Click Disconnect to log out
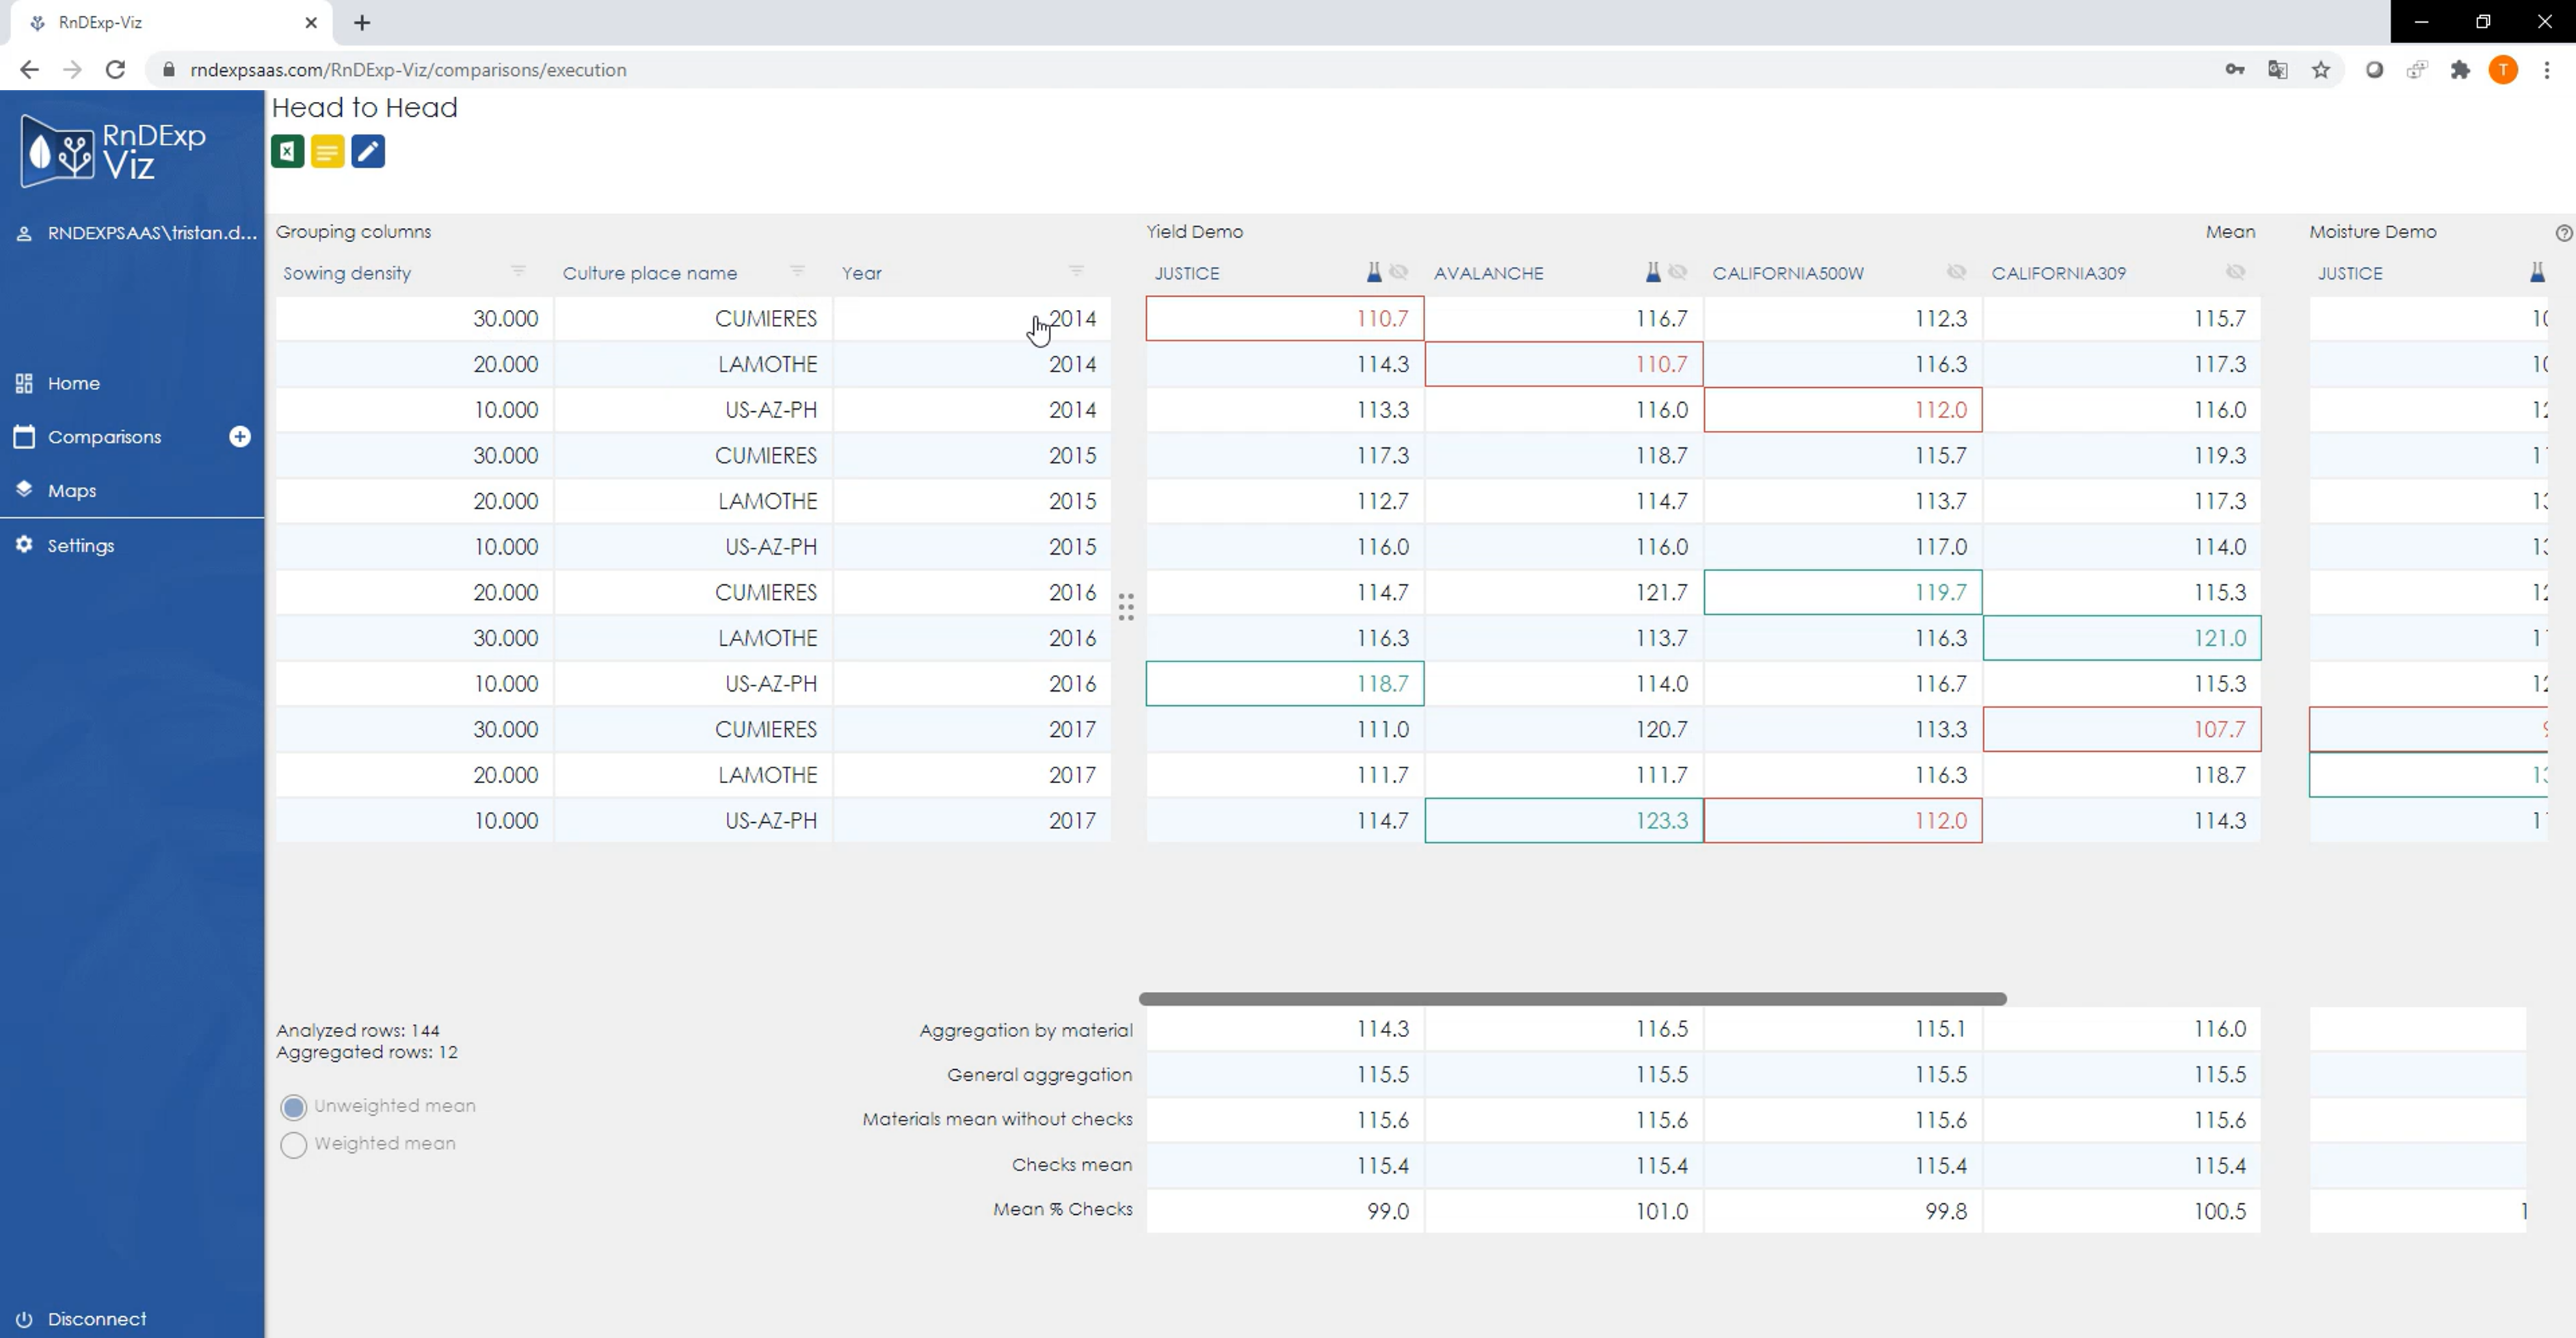The width and height of the screenshot is (2576, 1338). point(96,1319)
